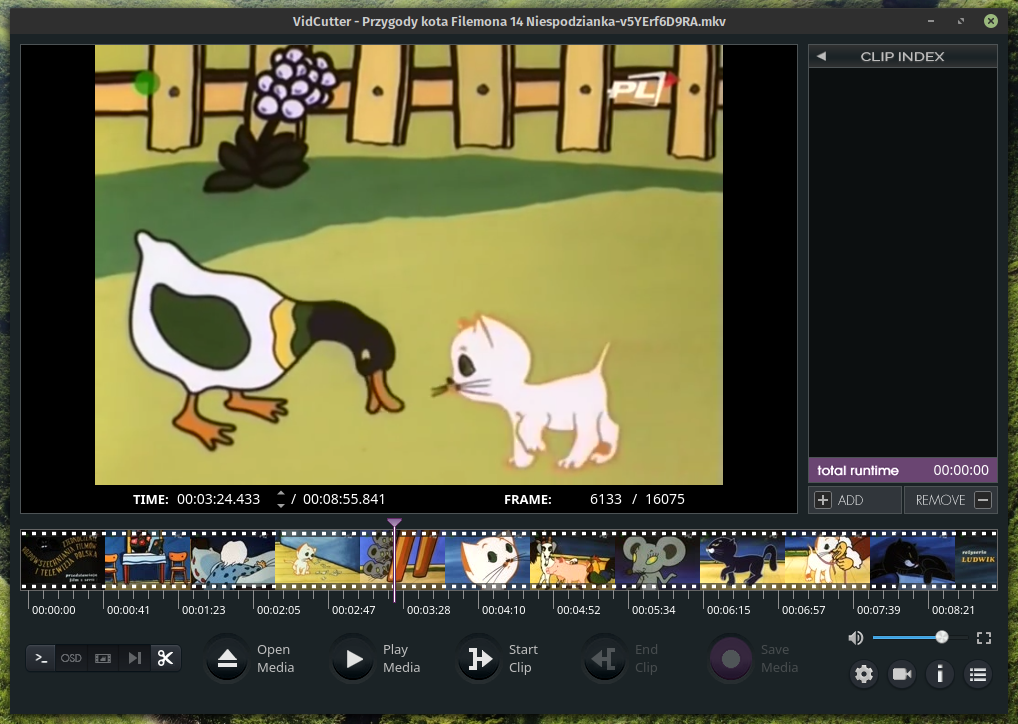
Task: Play the media
Action: click(353, 659)
